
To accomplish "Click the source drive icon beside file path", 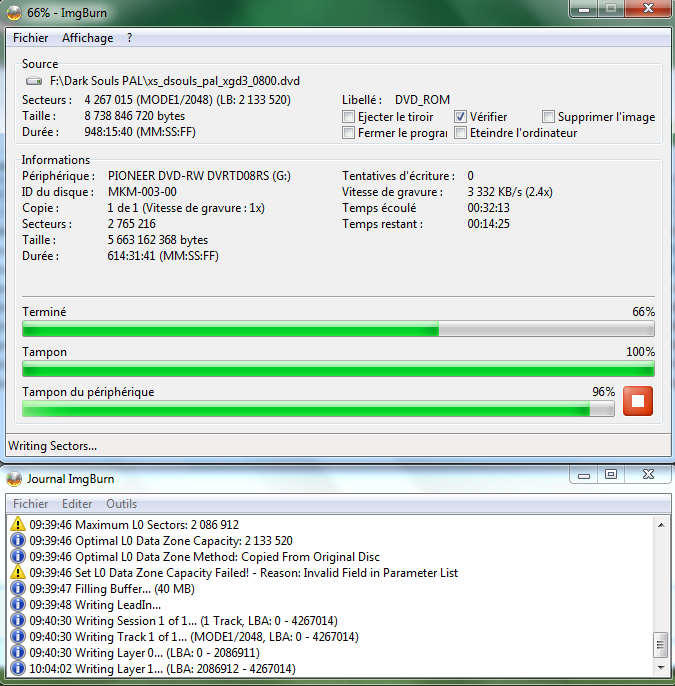I will [34, 81].
